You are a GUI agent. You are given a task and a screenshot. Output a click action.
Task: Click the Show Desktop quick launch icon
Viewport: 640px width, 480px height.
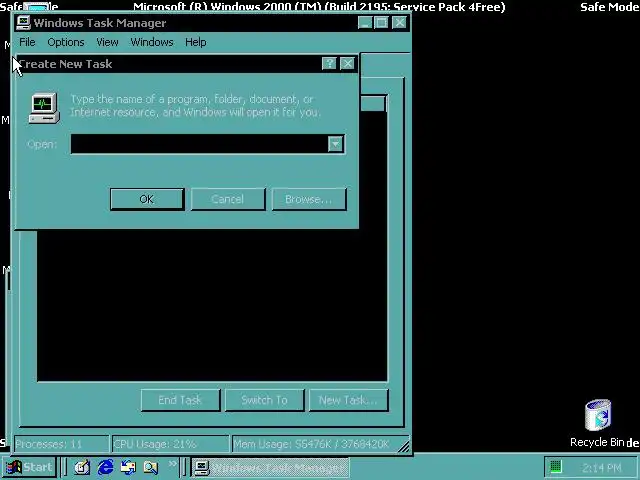[x=82, y=467]
